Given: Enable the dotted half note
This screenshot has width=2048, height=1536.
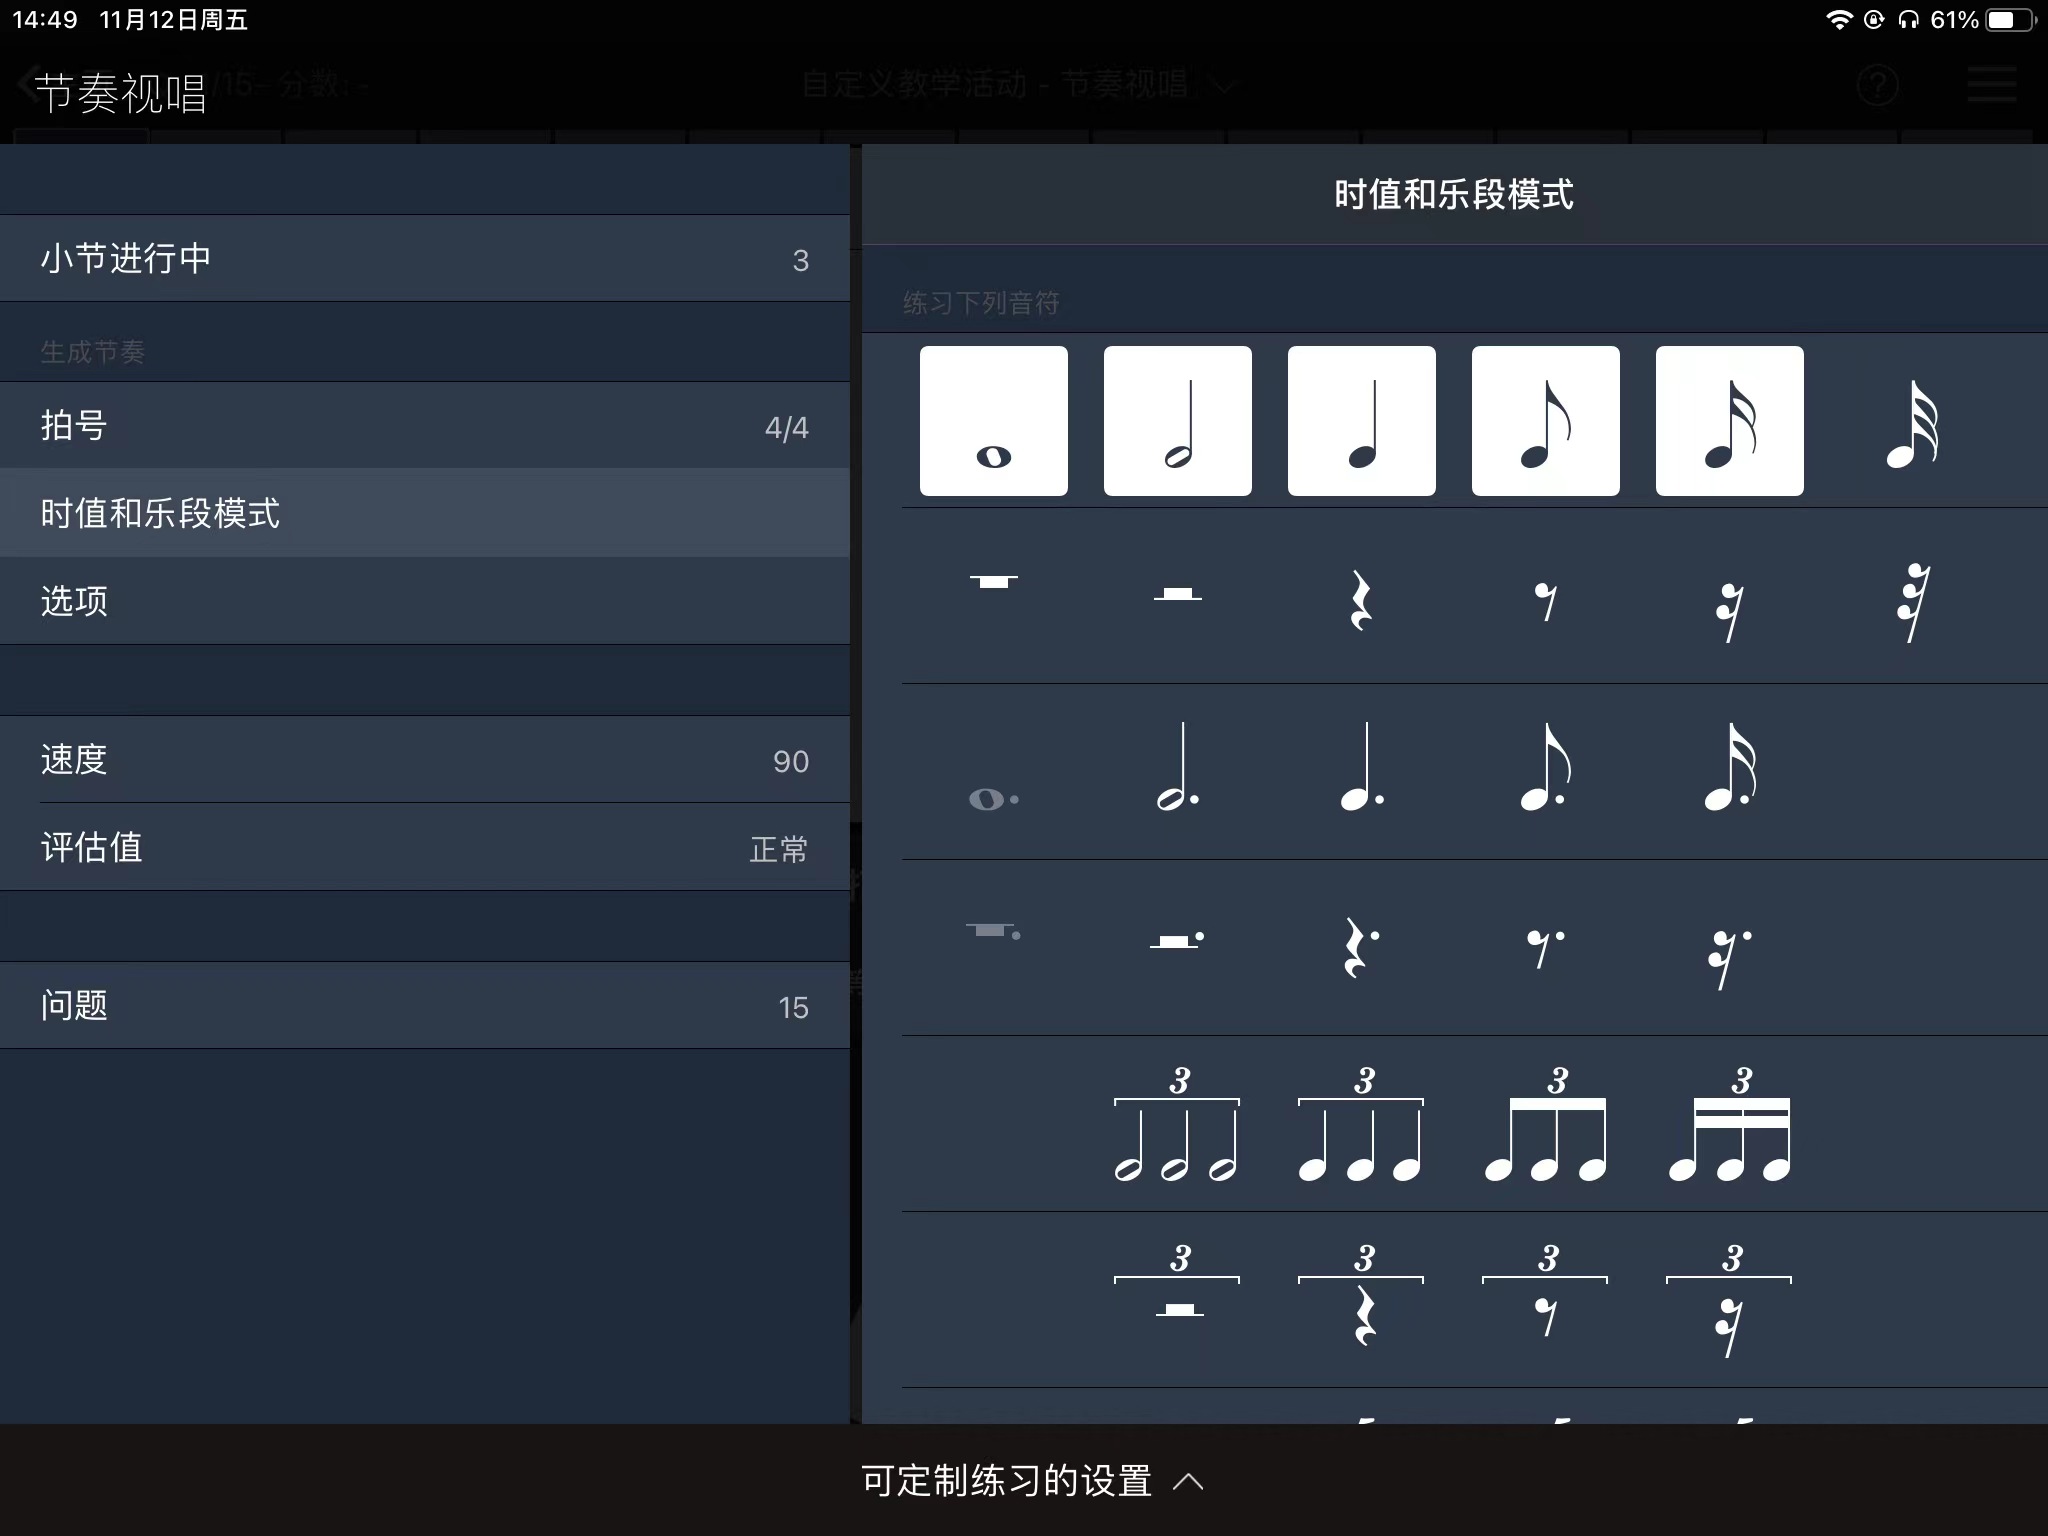Looking at the screenshot, I should coord(1178,768).
